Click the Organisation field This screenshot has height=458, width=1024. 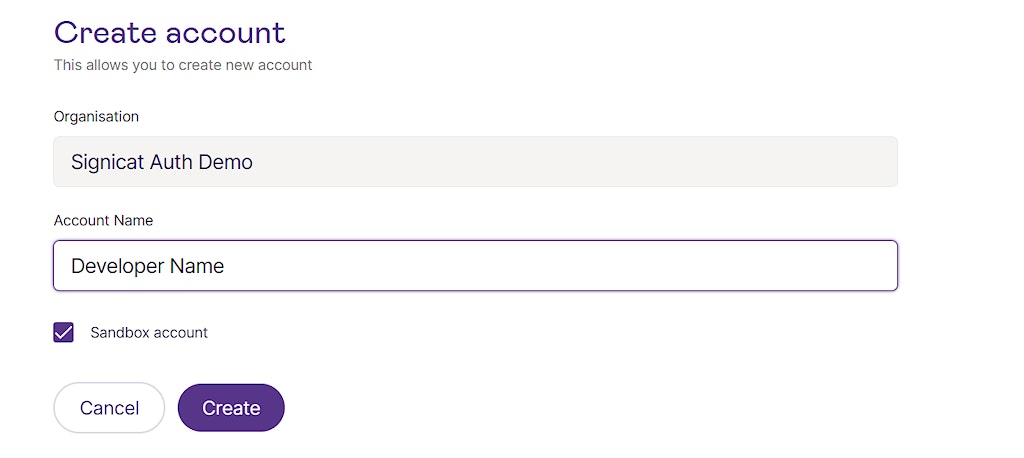pos(475,162)
